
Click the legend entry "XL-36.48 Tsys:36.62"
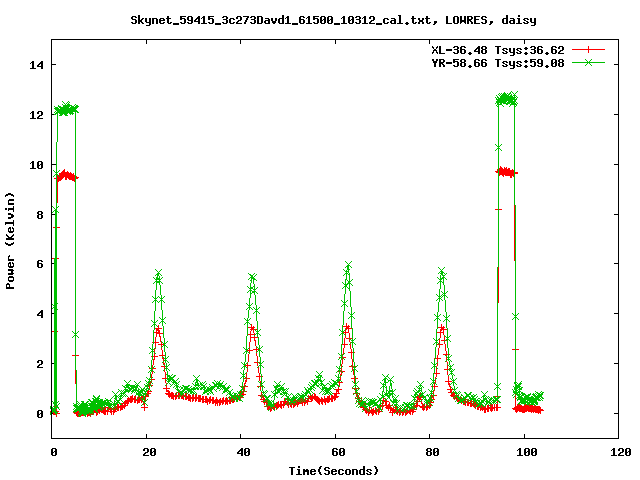point(498,50)
